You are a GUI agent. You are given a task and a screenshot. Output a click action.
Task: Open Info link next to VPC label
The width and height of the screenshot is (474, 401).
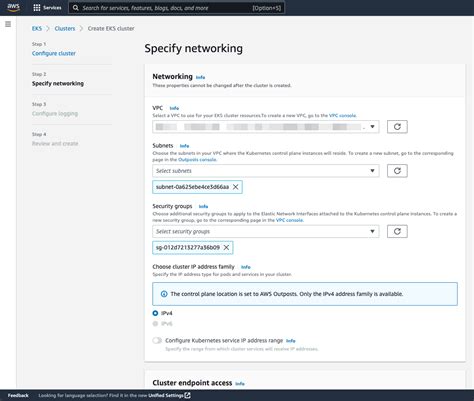click(174, 108)
